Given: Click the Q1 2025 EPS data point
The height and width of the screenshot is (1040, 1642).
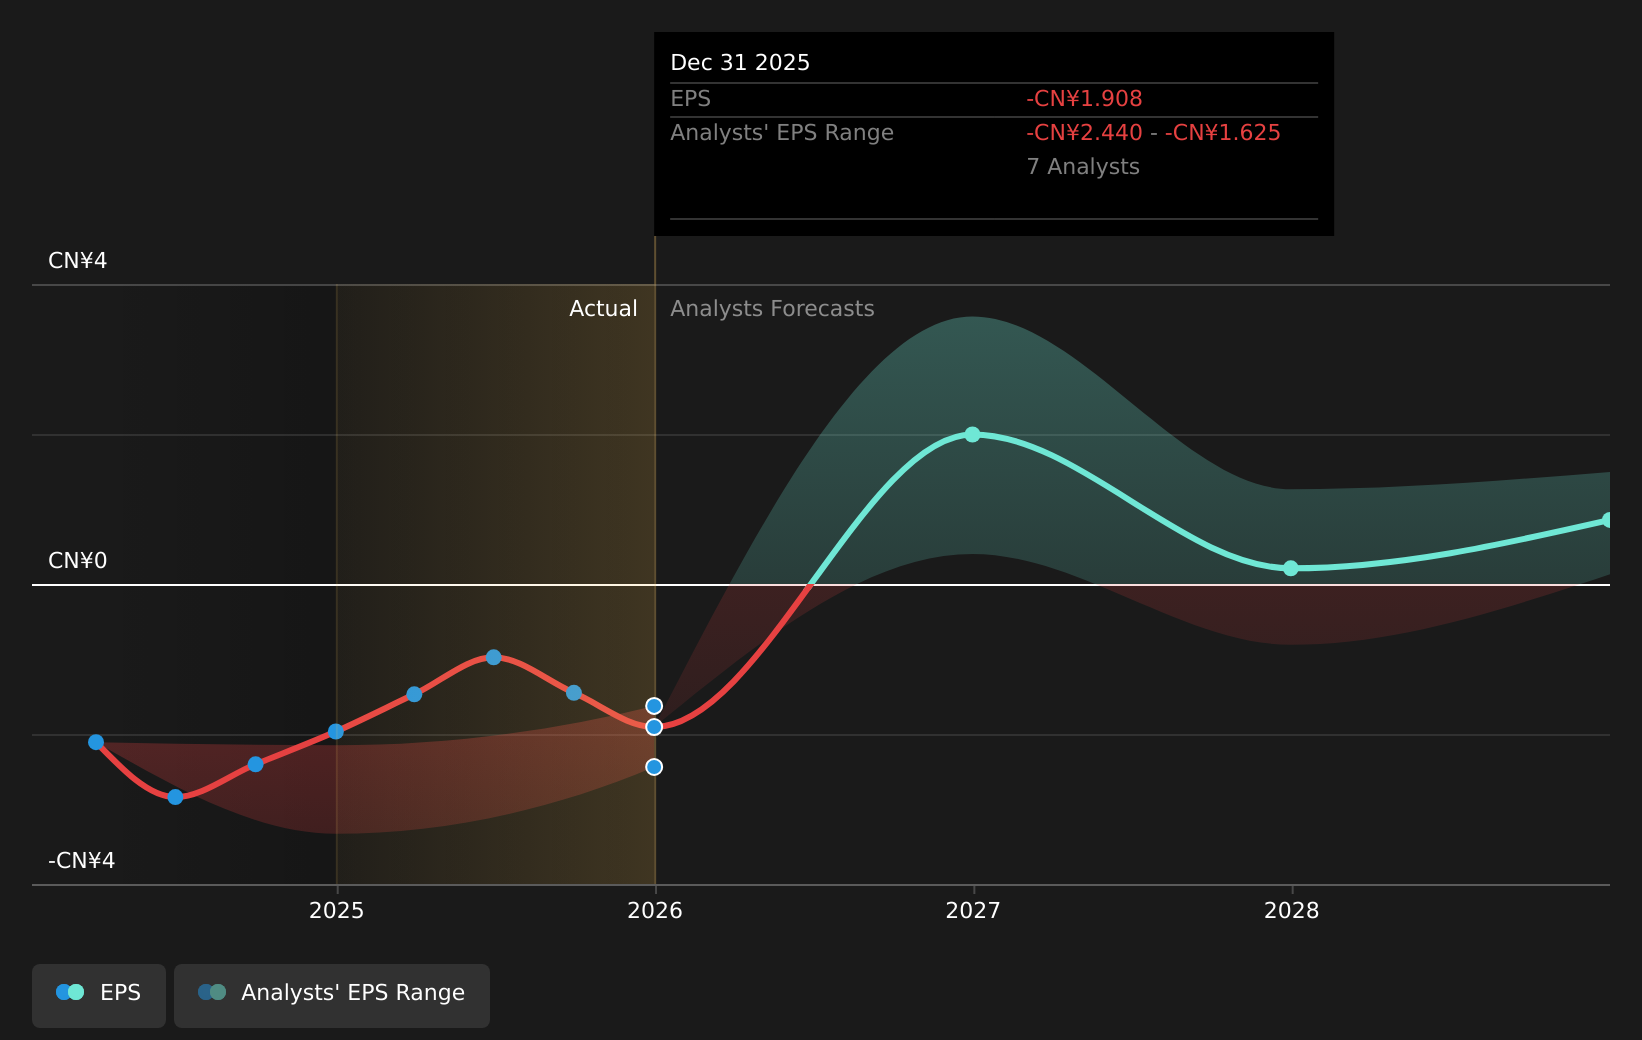Looking at the screenshot, I should coord(414,694).
